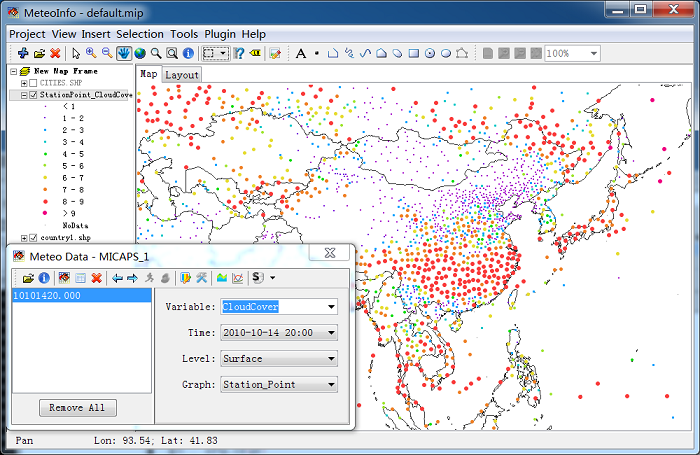Viewport: 700px width, 455px height.
Task: Click the Identifier info icon in main toolbar
Action: click(188, 54)
